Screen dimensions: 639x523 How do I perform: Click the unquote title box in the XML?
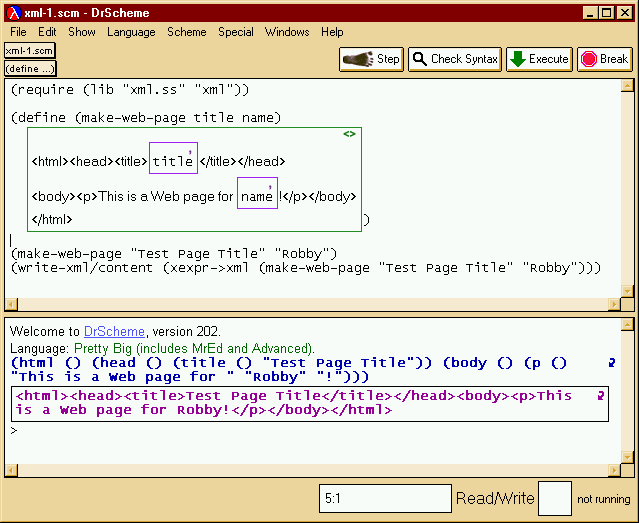pos(173,158)
